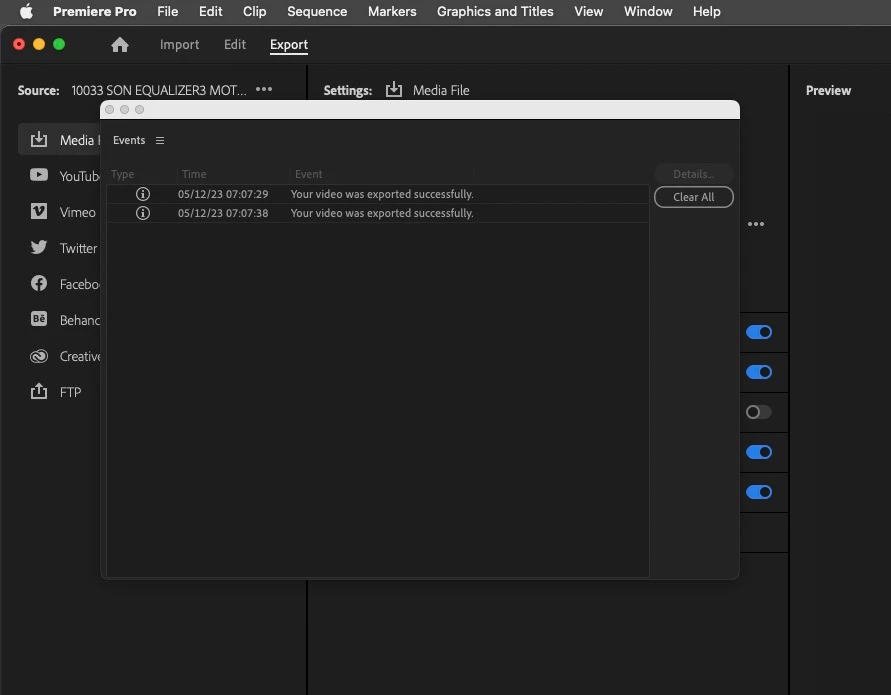Click the Media File icon beside Settings
The width and height of the screenshot is (891, 695).
(394, 90)
